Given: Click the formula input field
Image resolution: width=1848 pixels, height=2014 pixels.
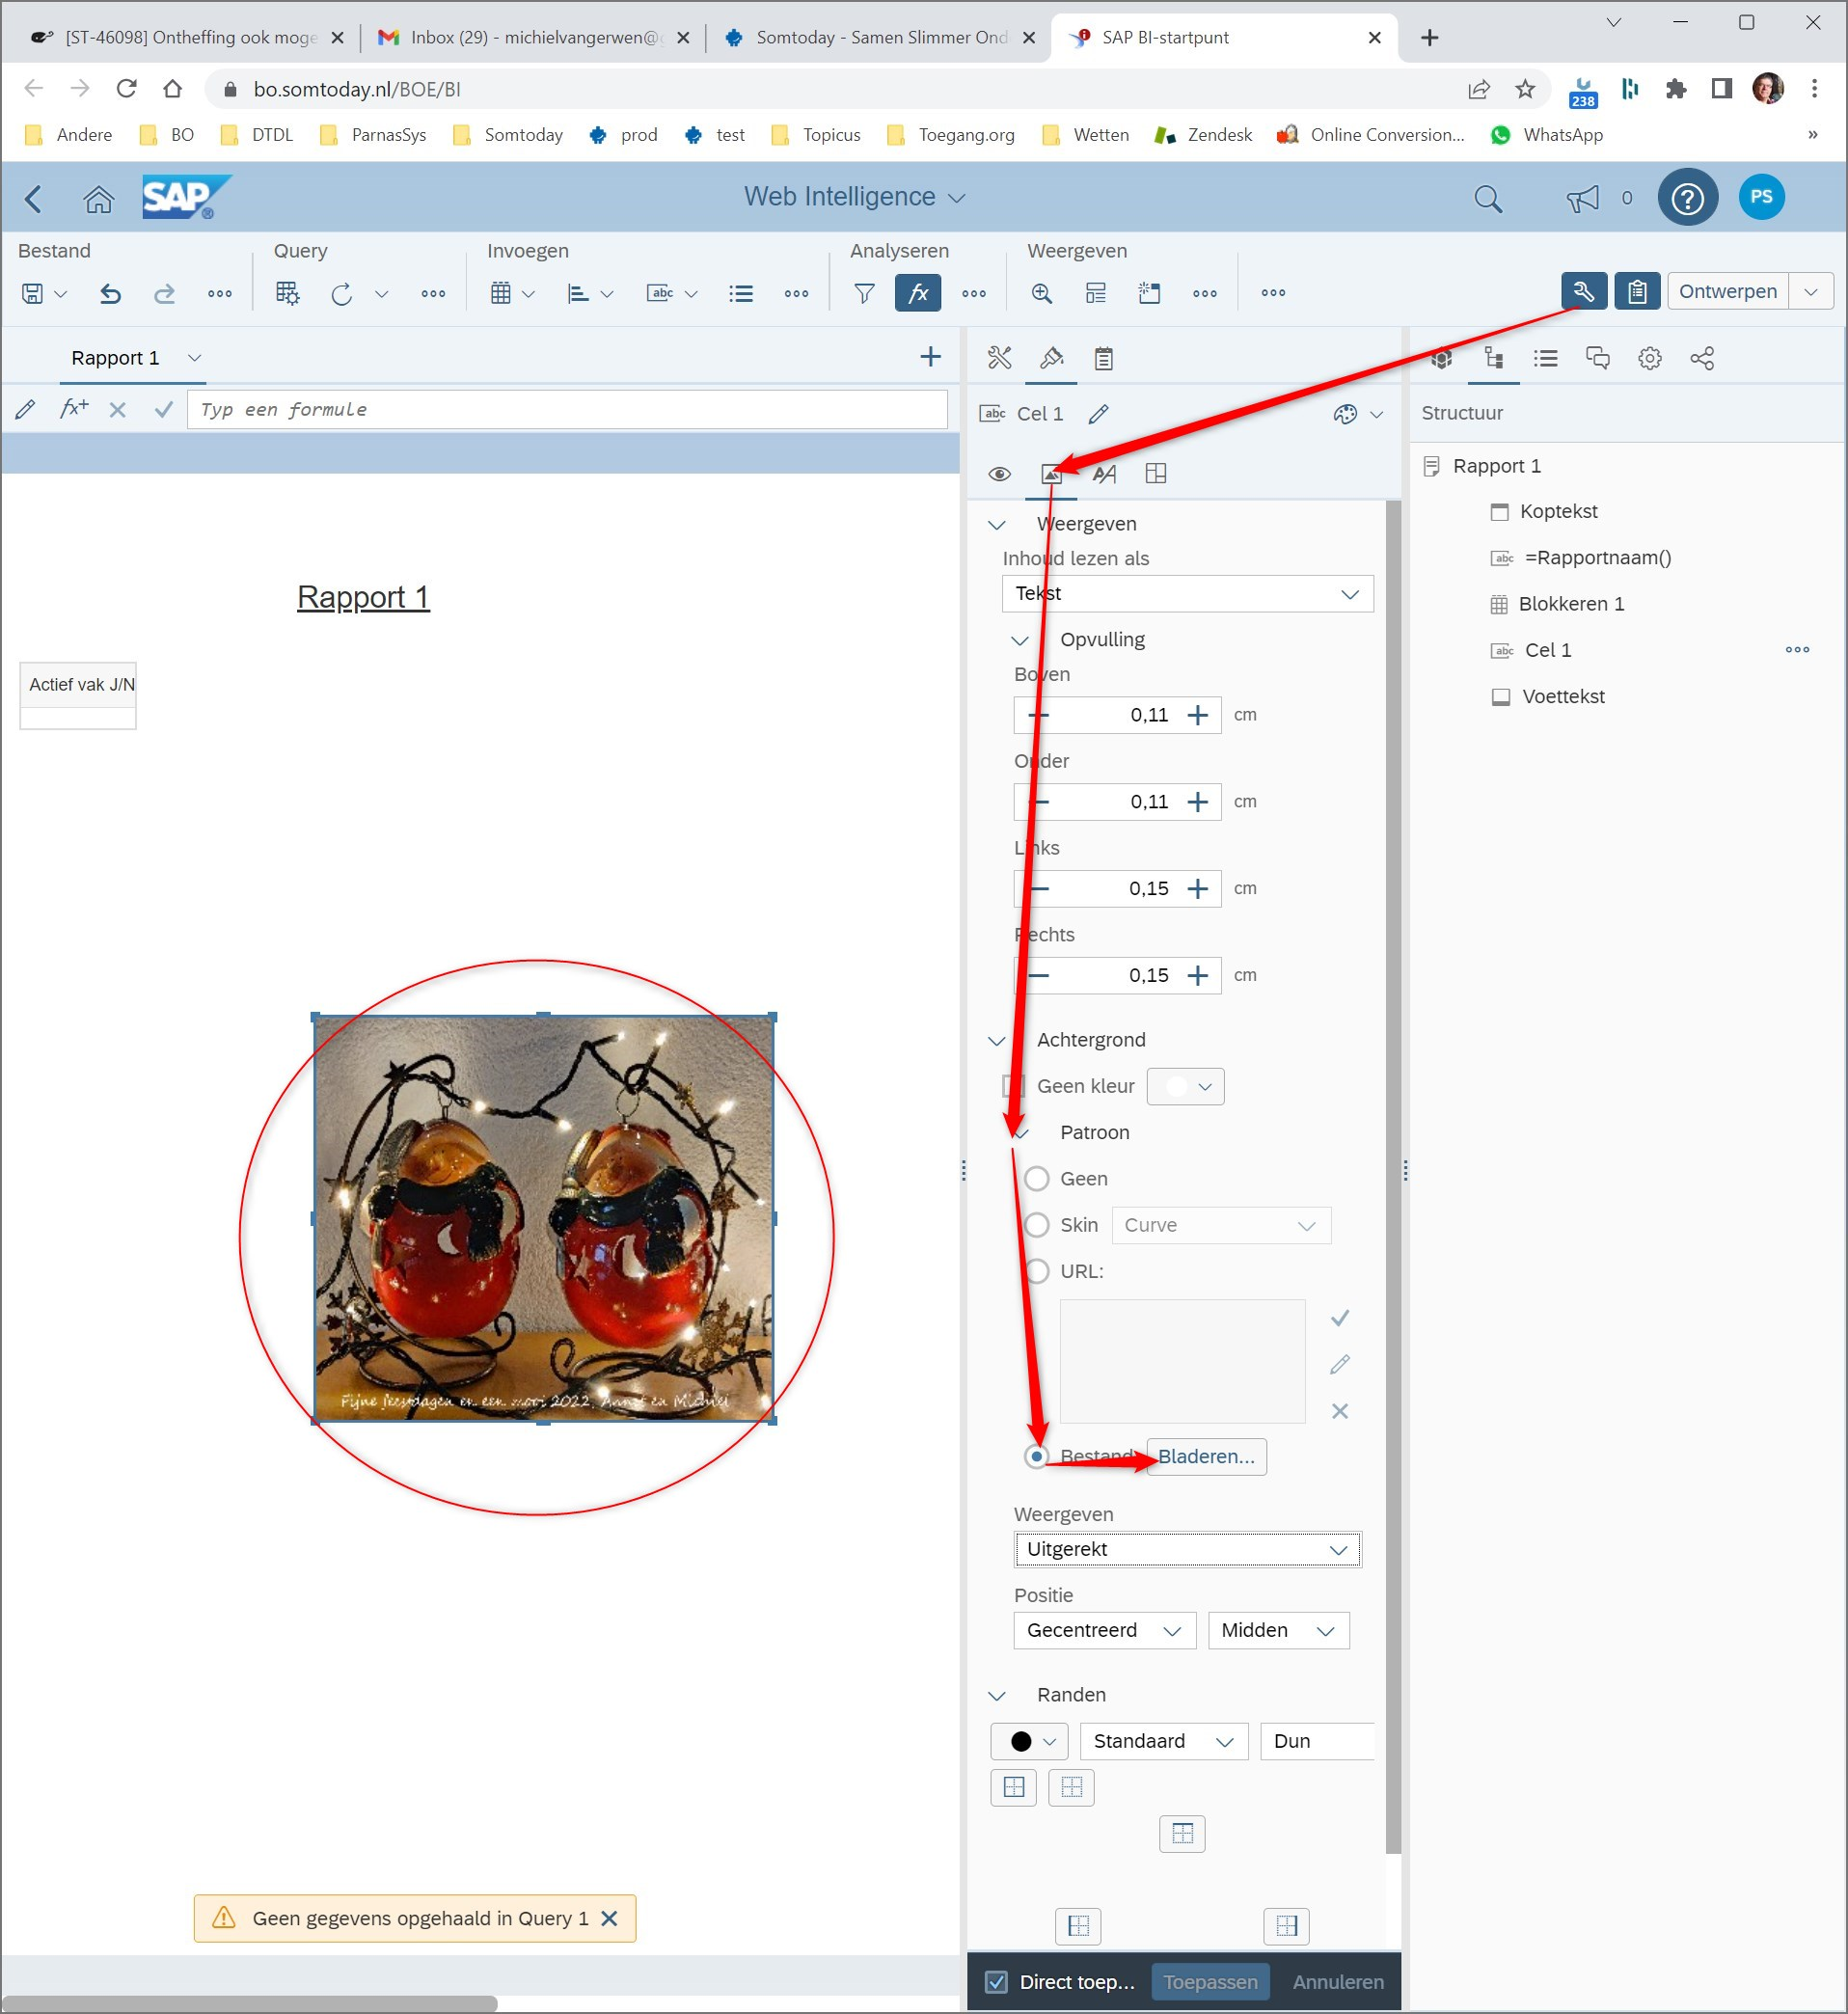Looking at the screenshot, I should point(567,409).
